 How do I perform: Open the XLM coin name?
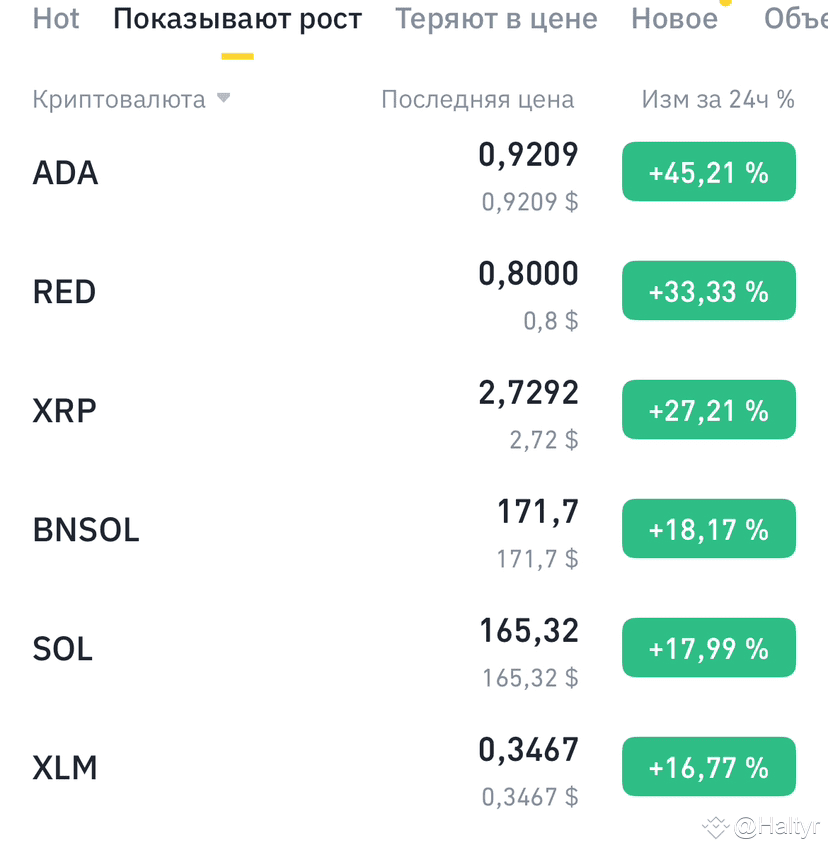[65, 768]
